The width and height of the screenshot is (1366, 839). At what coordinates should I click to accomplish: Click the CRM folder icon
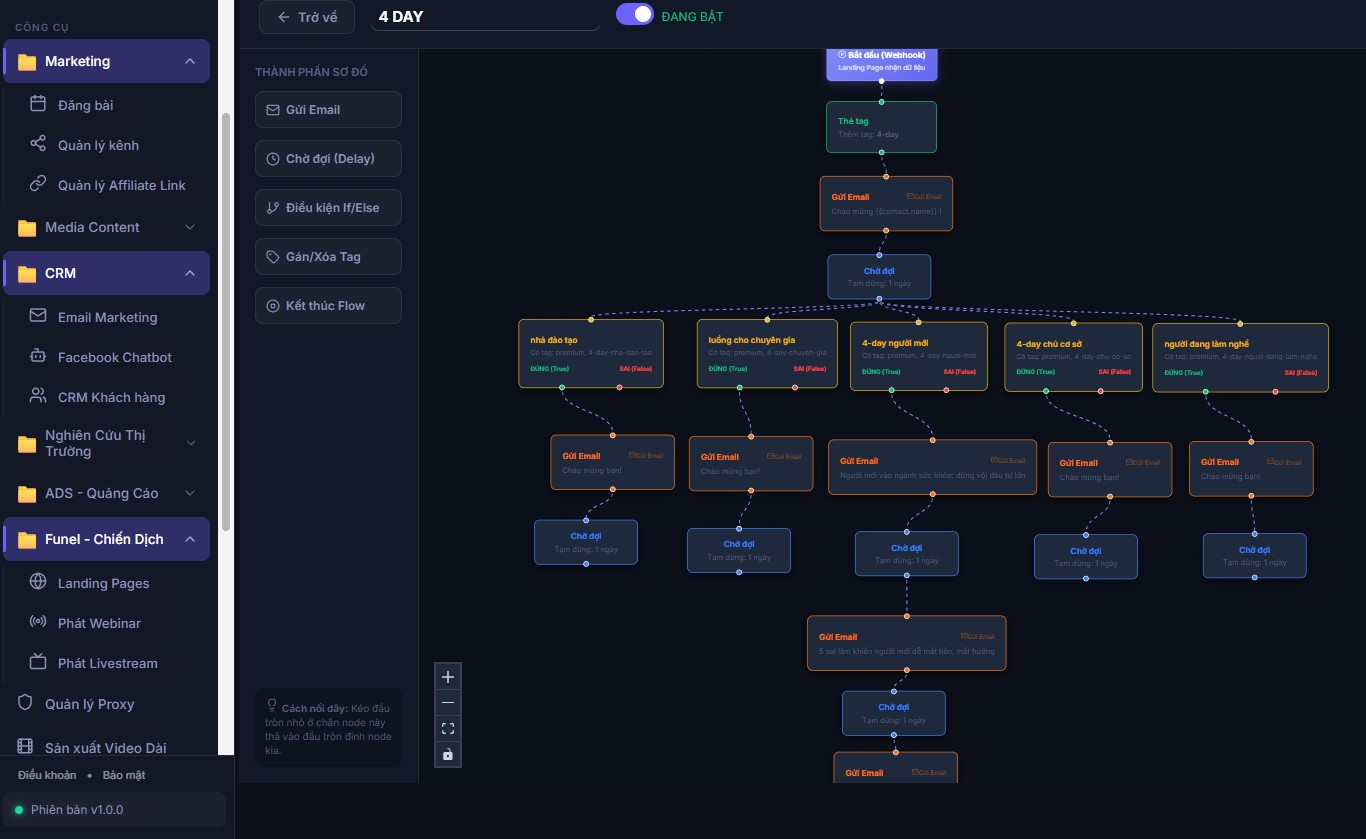(27, 274)
